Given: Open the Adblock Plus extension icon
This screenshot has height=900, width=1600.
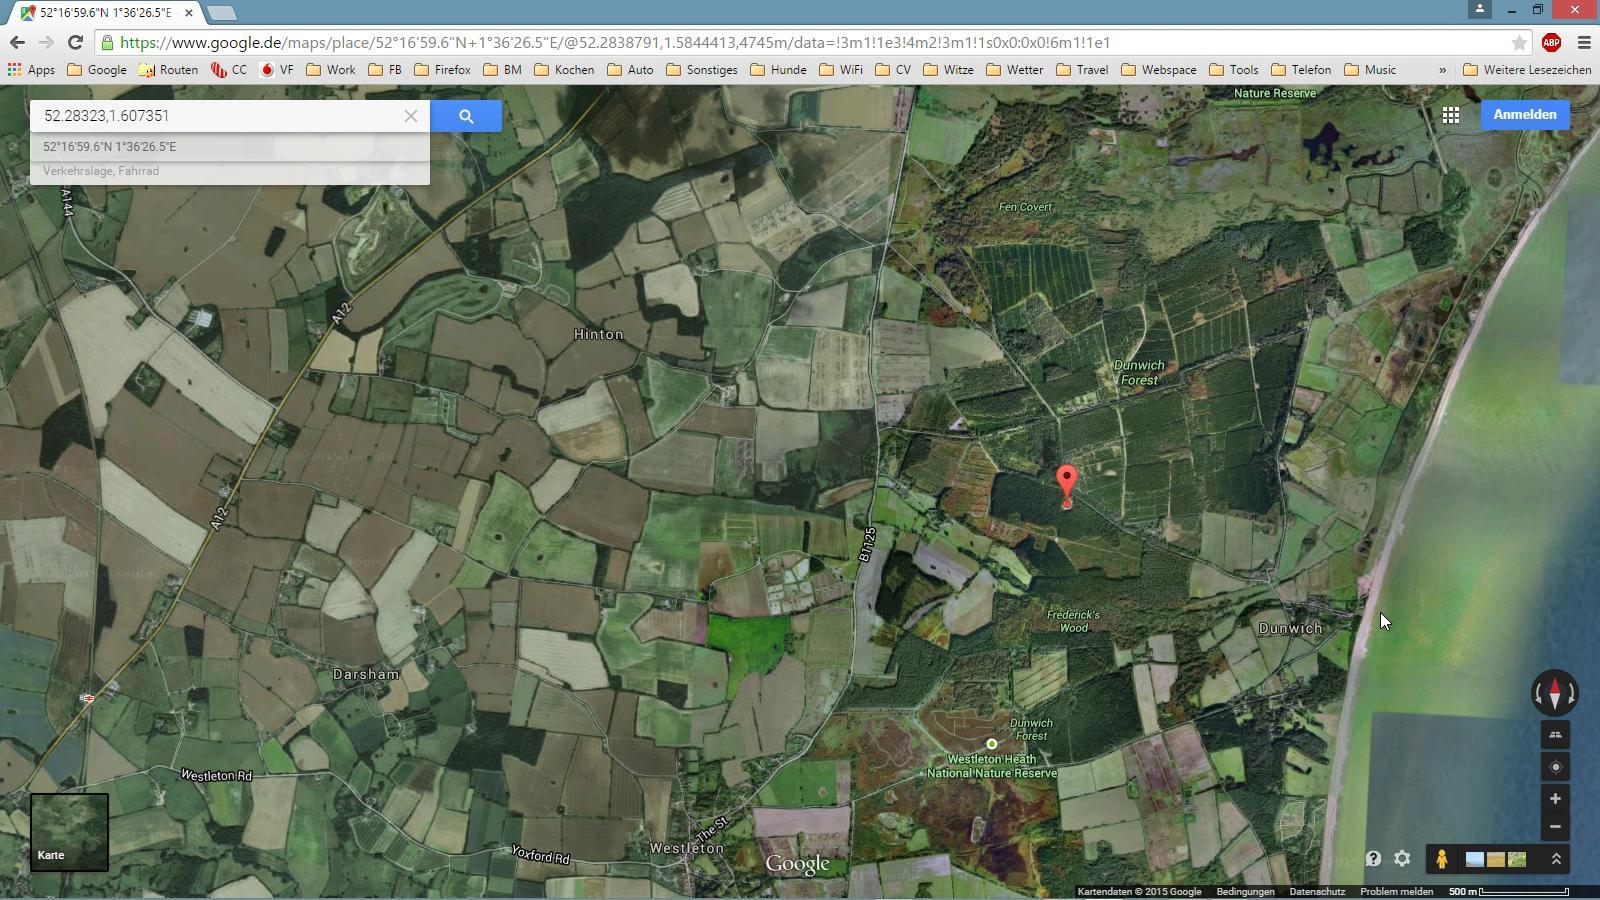Looking at the screenshot, I should click(x=1551, y=42).
